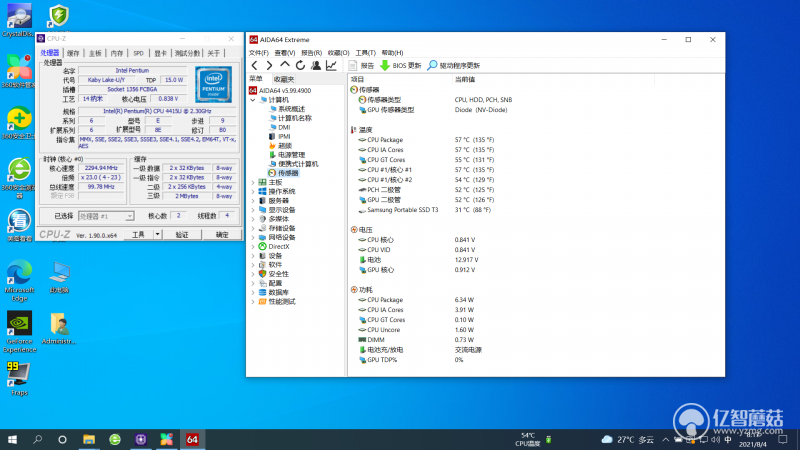Expand the 存储设备 tree node
This screenshot has width=800, height=450.
[253, 228]
